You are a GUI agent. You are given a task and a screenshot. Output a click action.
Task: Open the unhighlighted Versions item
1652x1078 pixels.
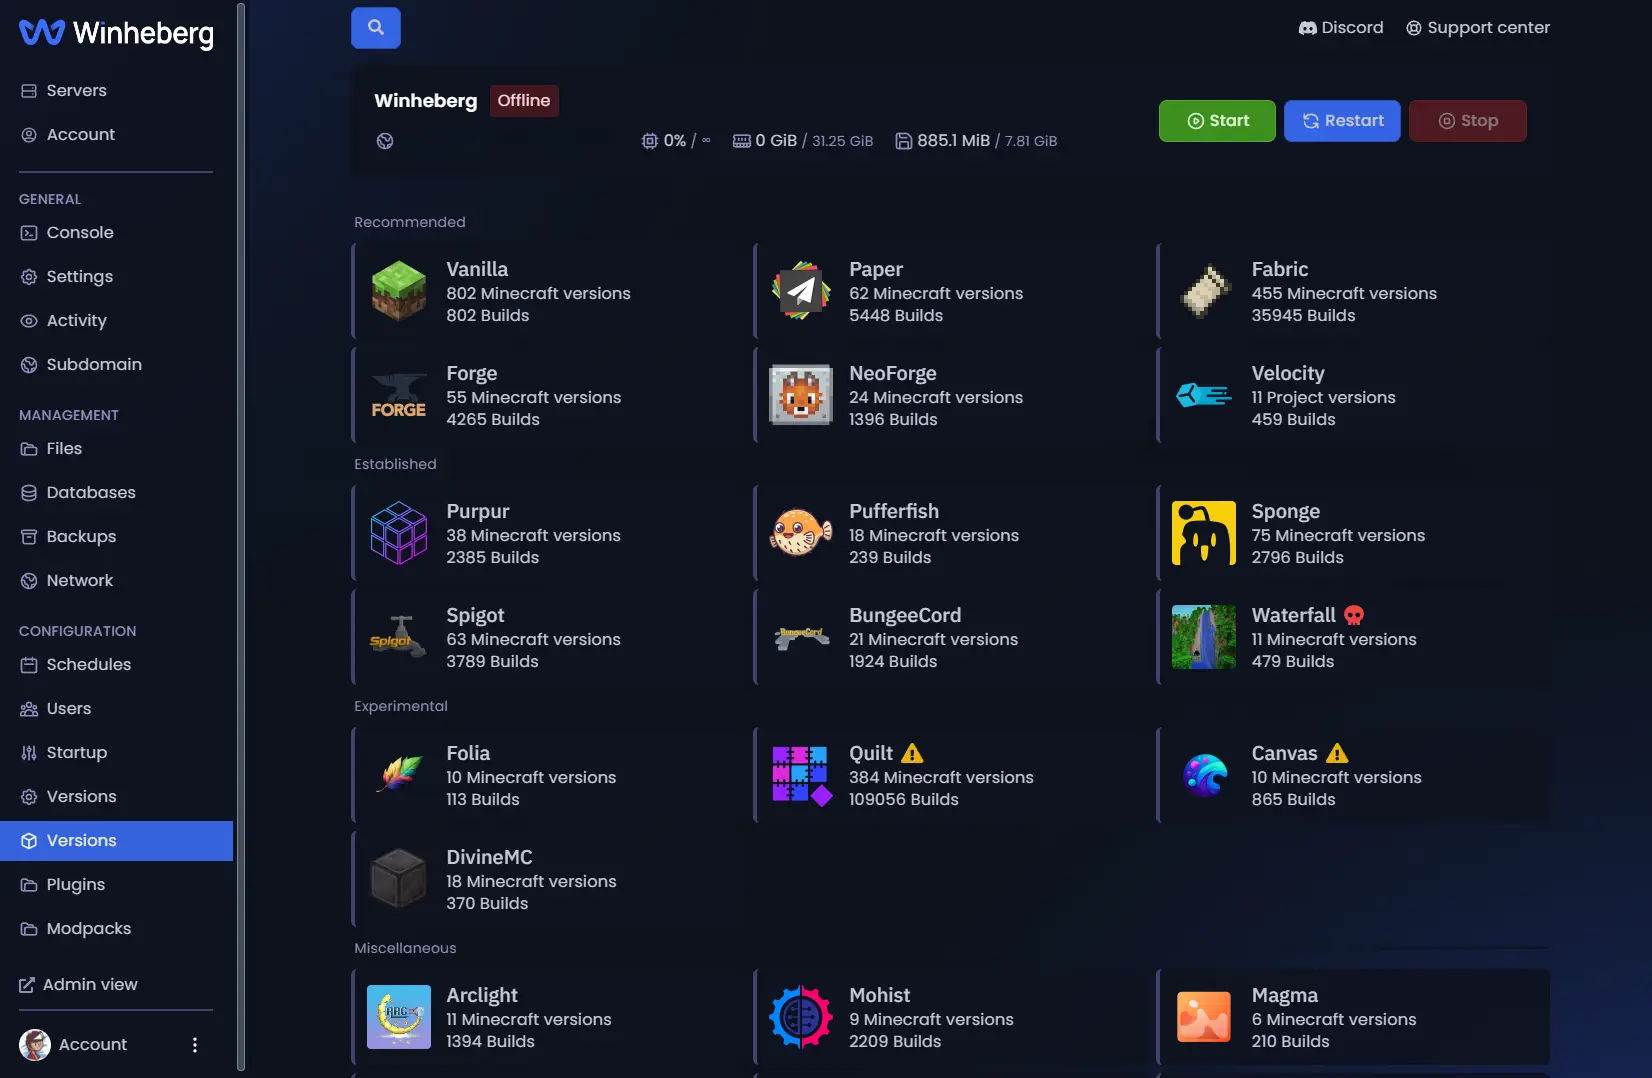[x=117, y=797]
